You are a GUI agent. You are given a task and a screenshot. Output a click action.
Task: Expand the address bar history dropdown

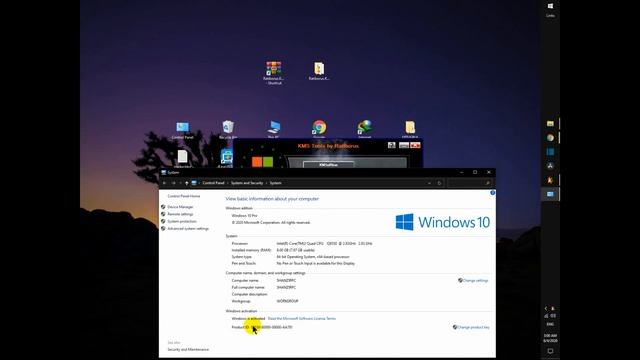click(x=429, y=183)
